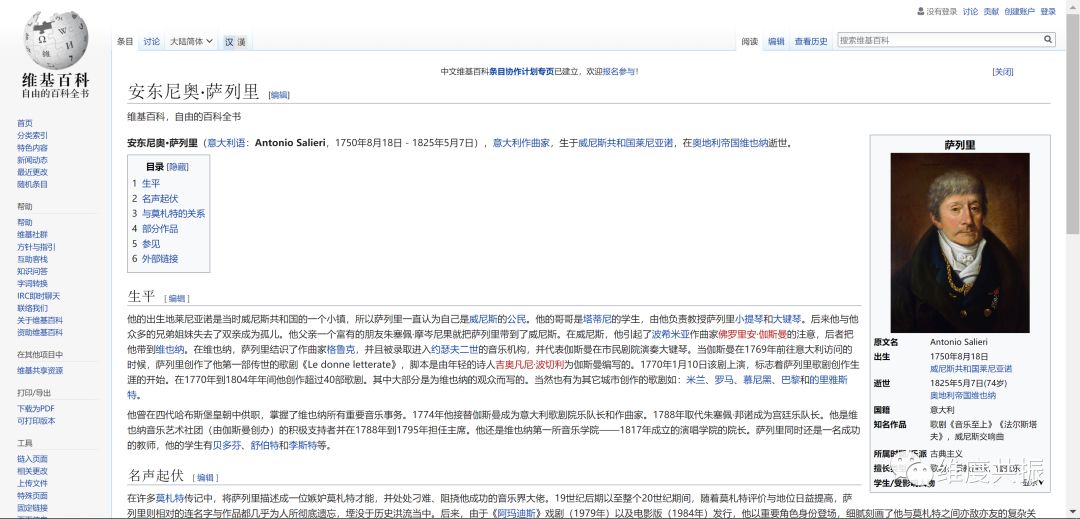Image resolution: width=1080 pixels, height=519 pixels.
Task: Click the 登录 link
Action: coord(1048,12)
